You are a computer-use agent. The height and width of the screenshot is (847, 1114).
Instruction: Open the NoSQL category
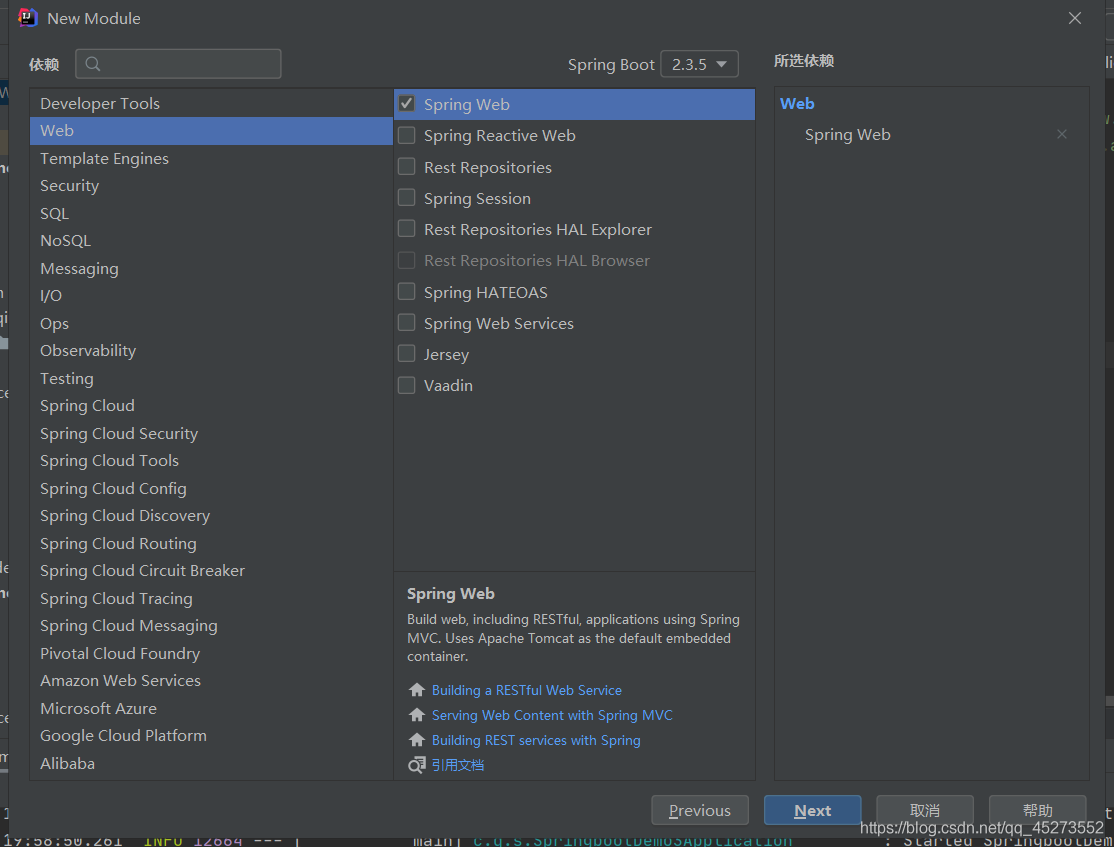click(211, 241)
